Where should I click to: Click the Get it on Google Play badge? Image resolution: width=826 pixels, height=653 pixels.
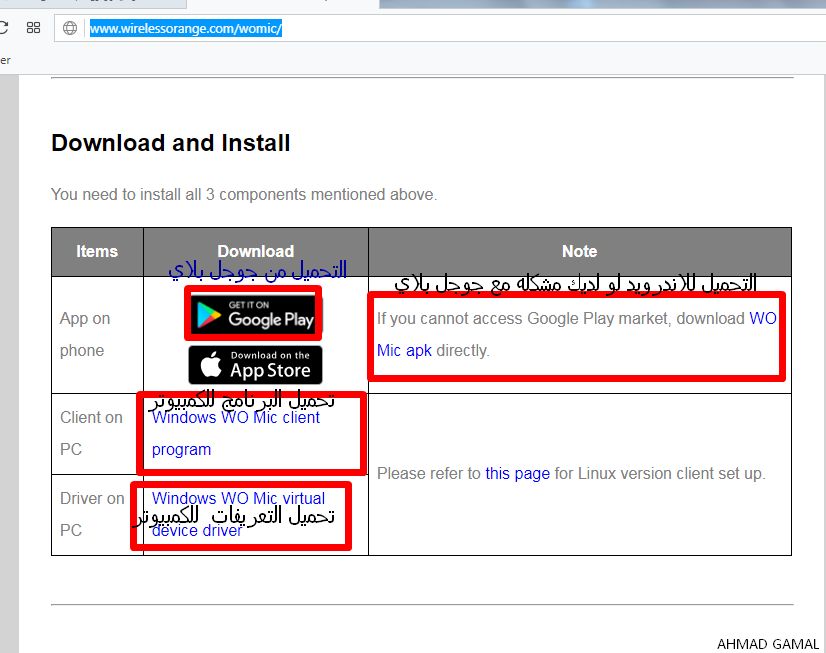point(255,313)
